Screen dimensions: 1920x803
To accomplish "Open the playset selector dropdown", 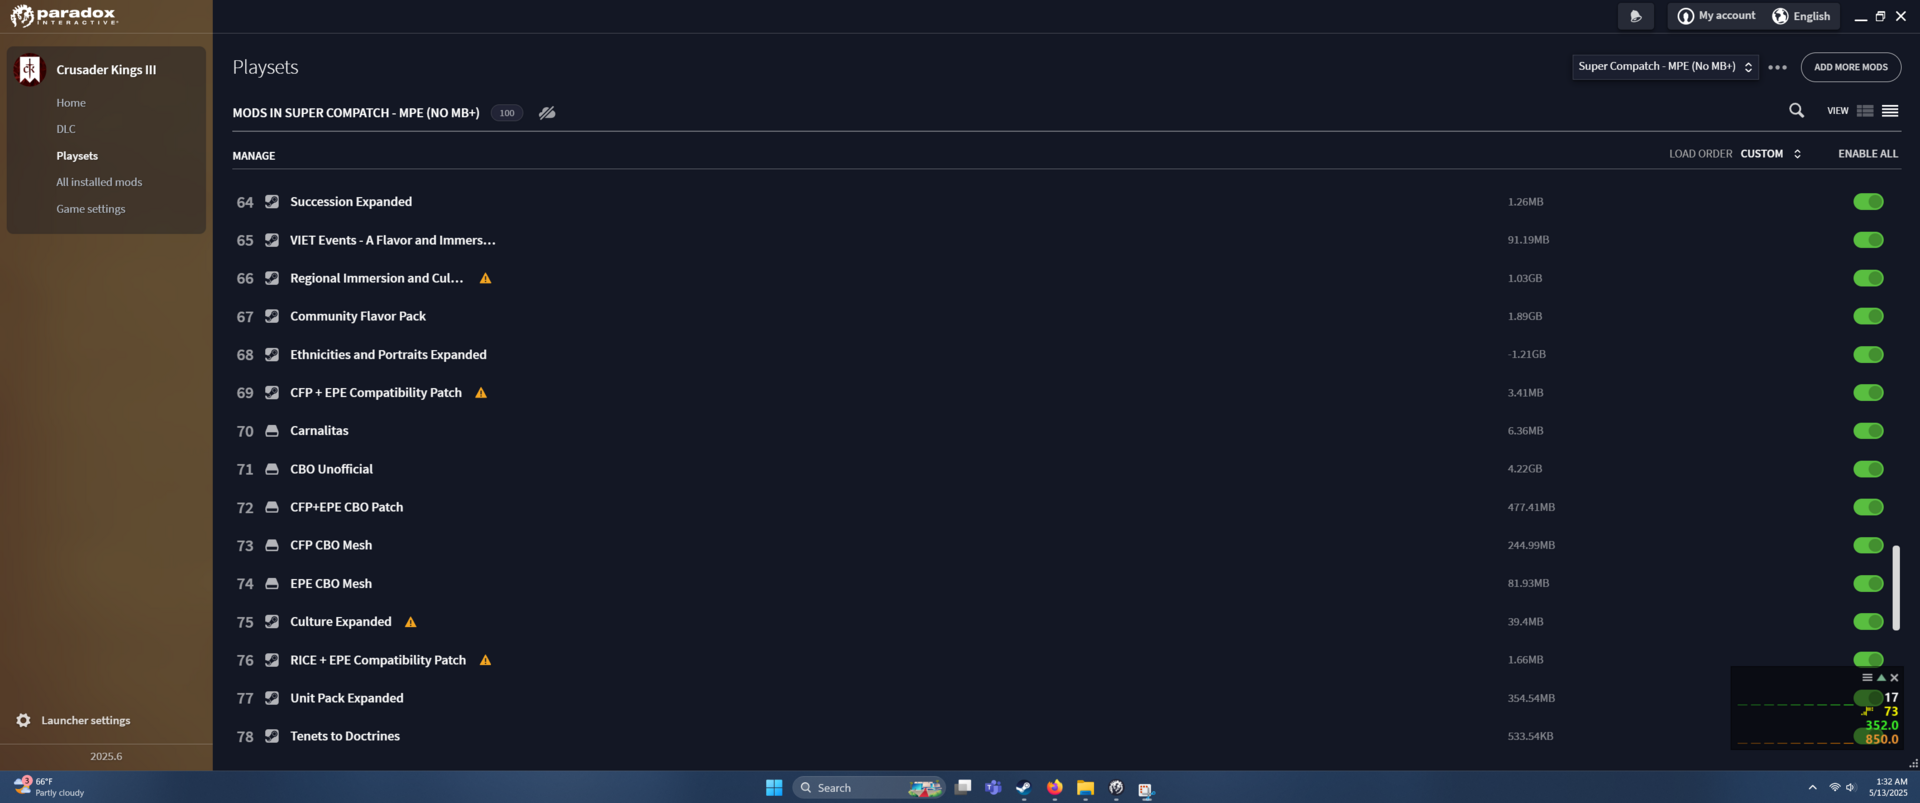I will coord(1665,67).
